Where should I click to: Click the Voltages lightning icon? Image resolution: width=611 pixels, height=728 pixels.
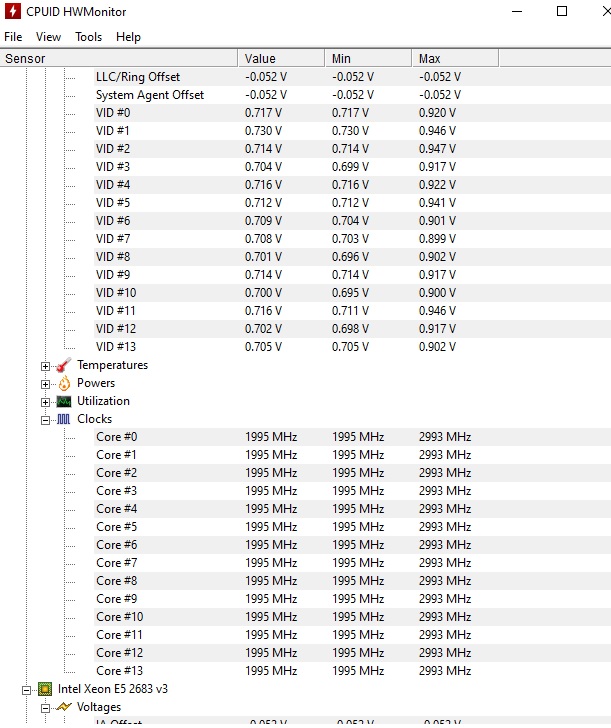pos(64,707)
